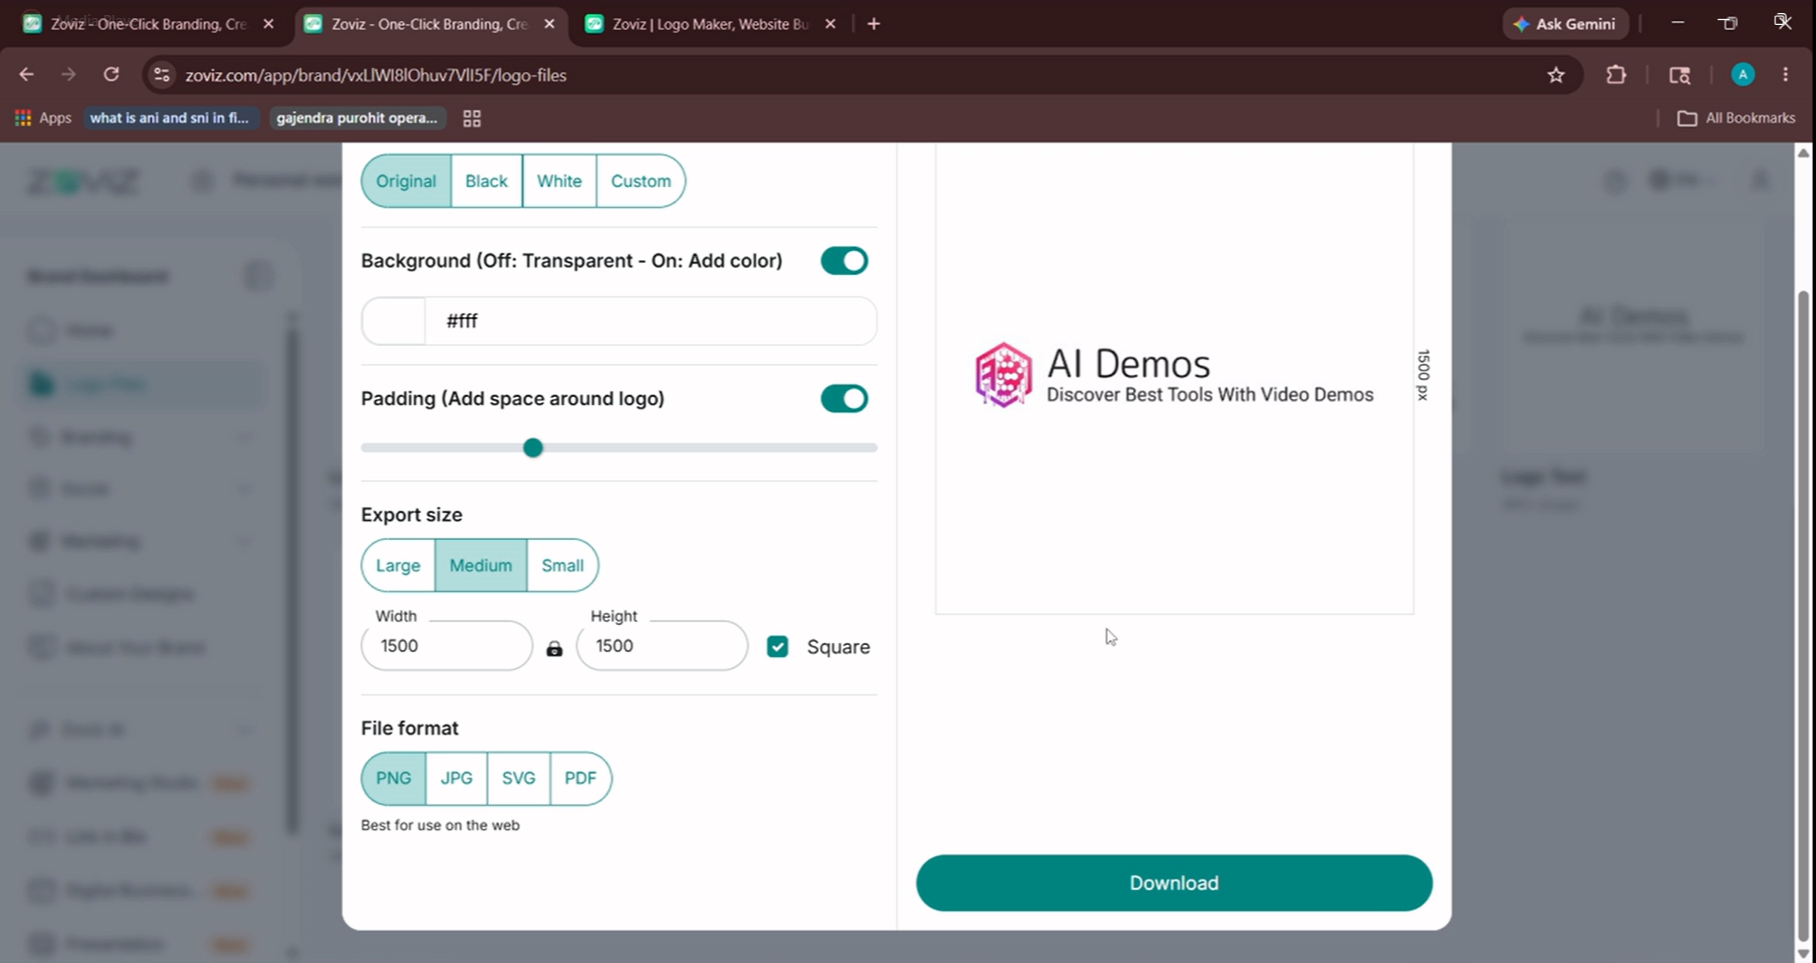Click the AI Demos logo preview
The height and width of the screenshot is (963, 1816).
[1174, 376]
